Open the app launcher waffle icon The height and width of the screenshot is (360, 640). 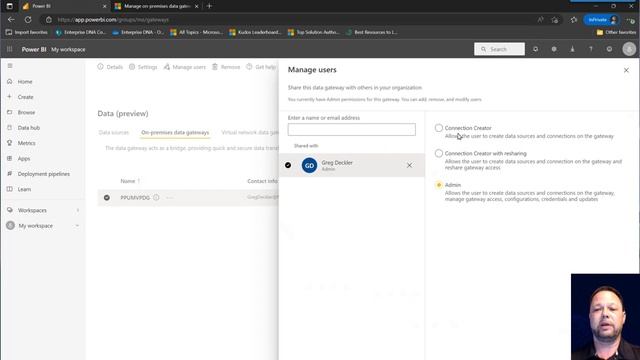[9, 49]
